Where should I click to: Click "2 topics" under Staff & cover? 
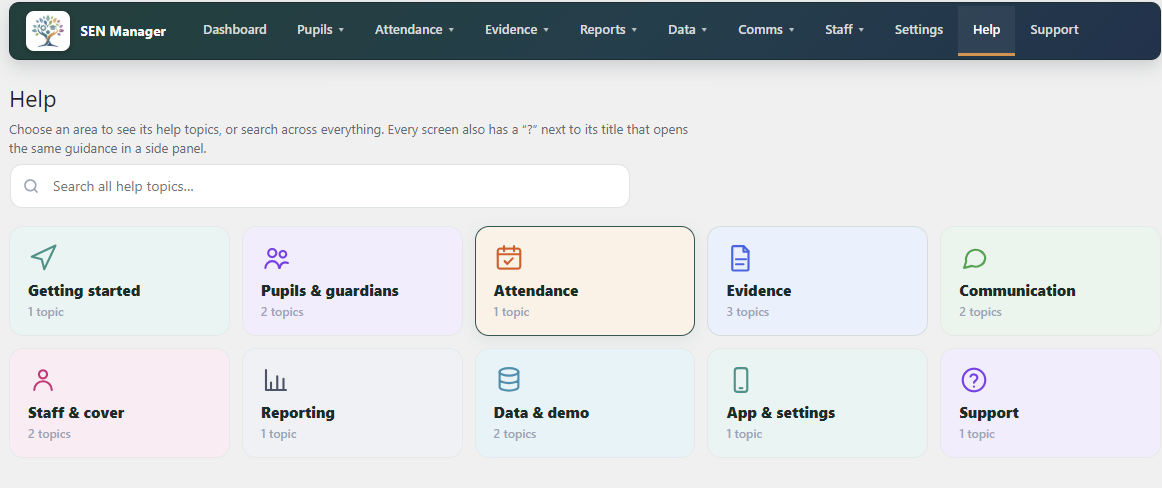tap(49, 434)
